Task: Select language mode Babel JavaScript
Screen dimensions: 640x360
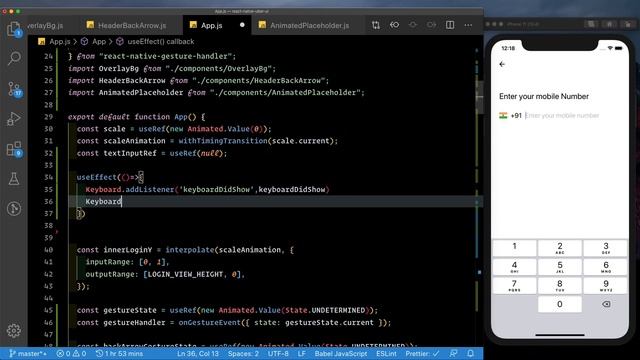Action: [340, 353]
